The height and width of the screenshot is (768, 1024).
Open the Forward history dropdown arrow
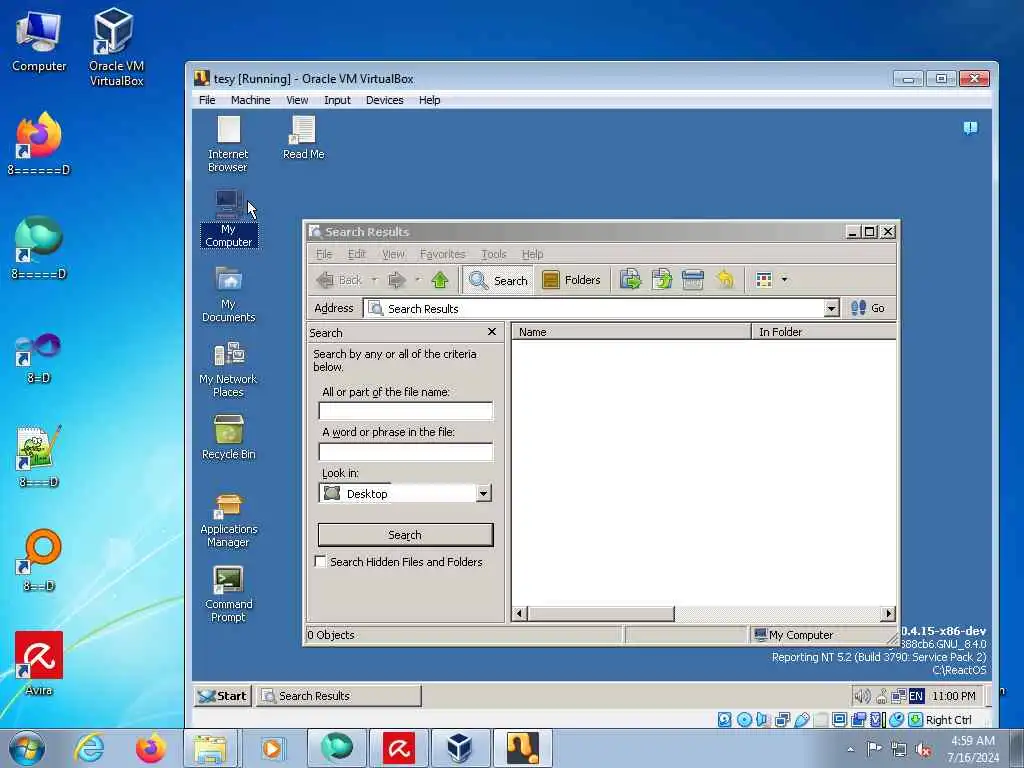(x=417, y=280)
